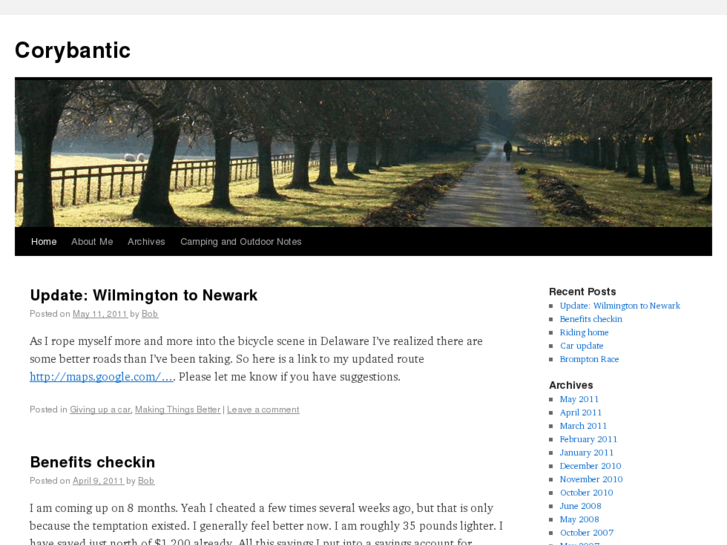Viewport: 727px width, 545px height.
Task: Go to the Home menu item
Action: 44,242
